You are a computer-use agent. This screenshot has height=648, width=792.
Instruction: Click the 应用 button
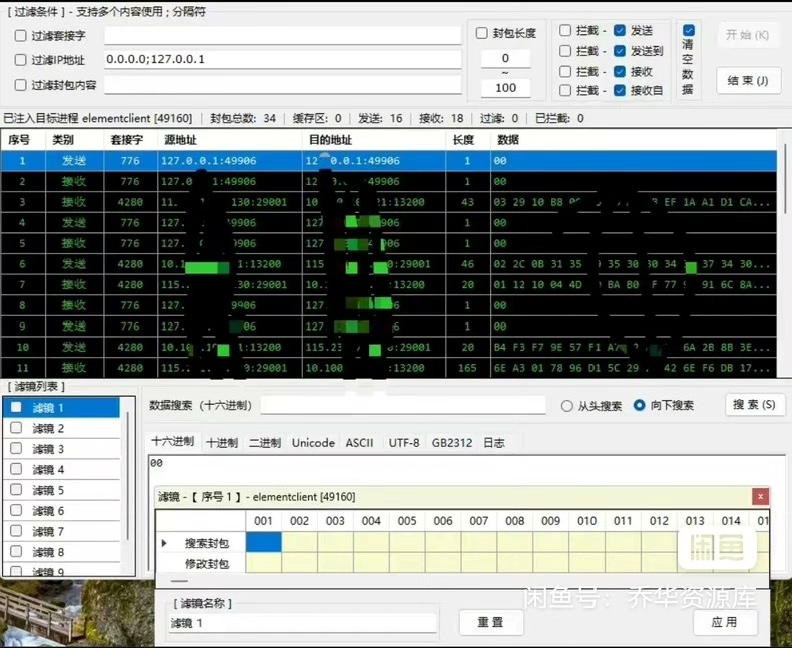coord(724,622)
